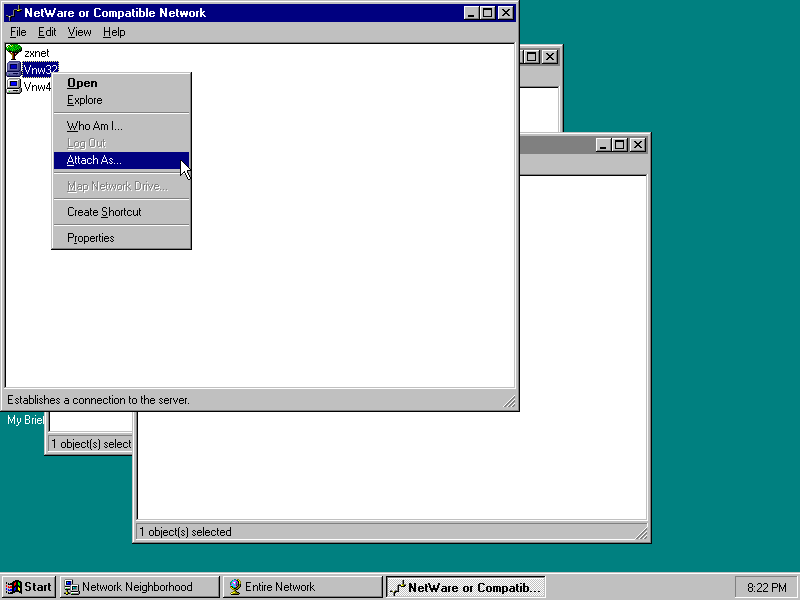Choose Open from the context menu
This screenshot has width=800, height=600.
point(121,83)
